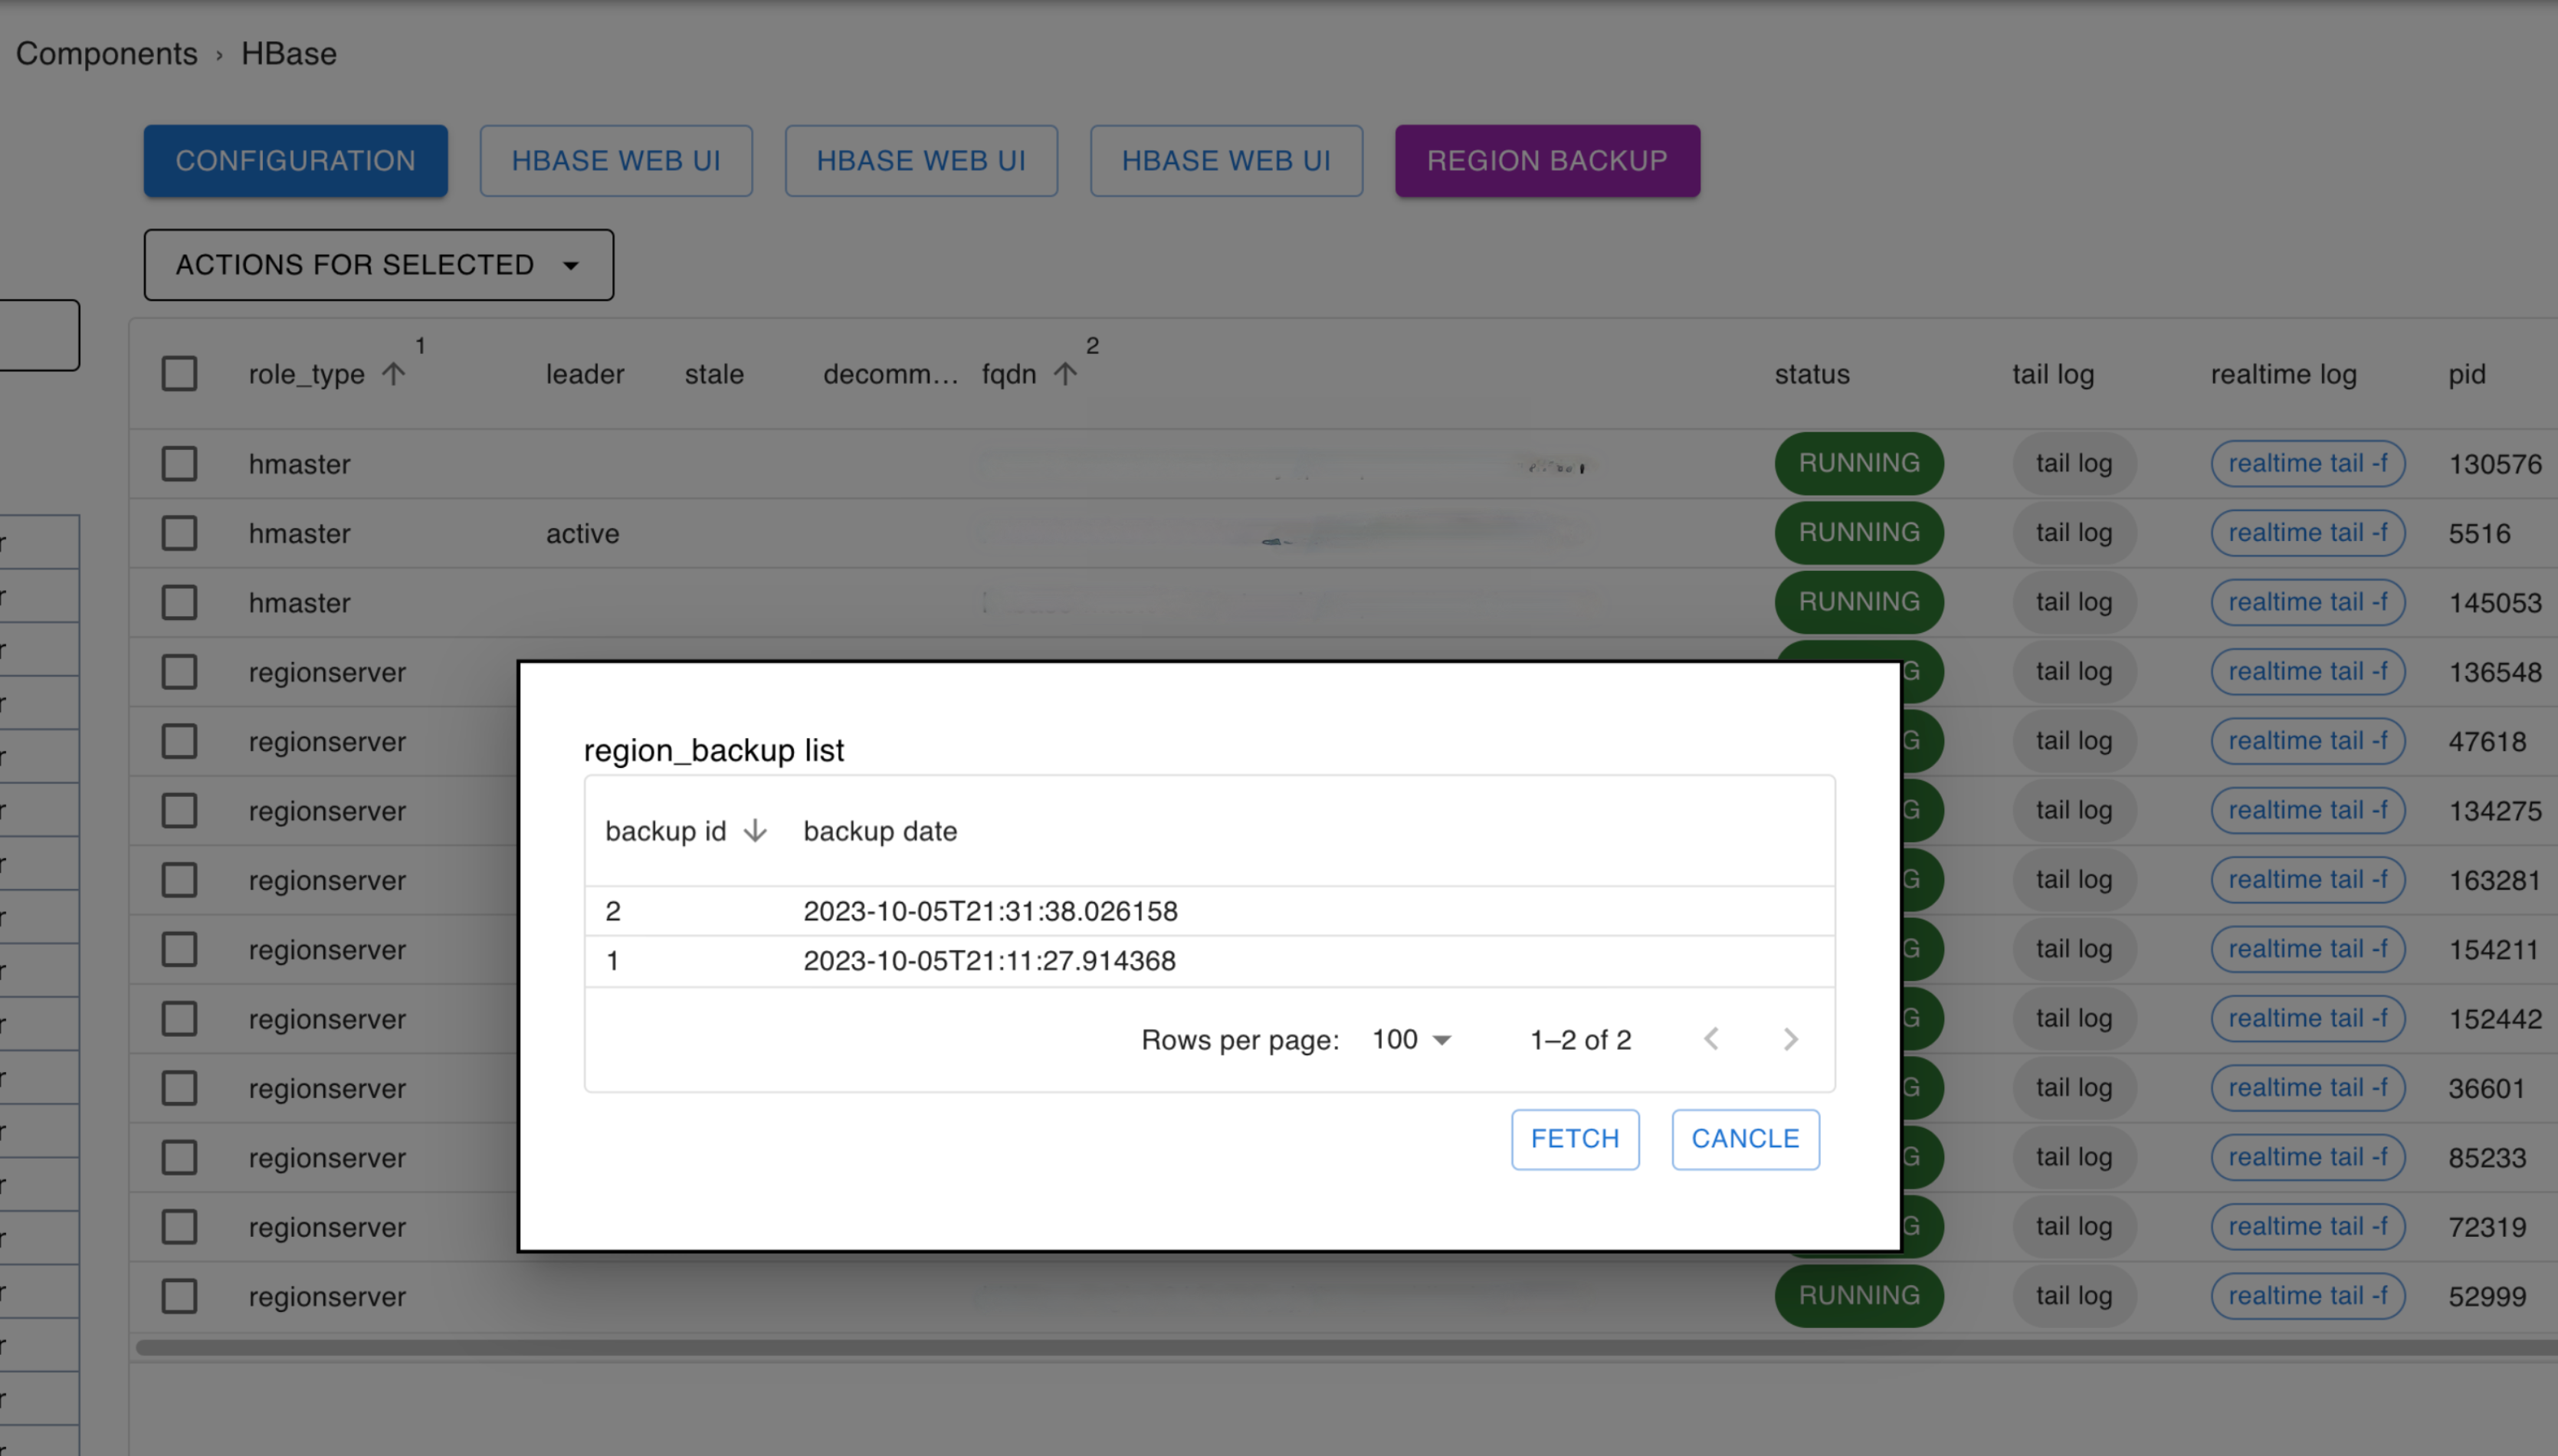Start realtime tail -f for pid 154211
This screenshot has width=2558, height=1456.
coord(2308,948)
